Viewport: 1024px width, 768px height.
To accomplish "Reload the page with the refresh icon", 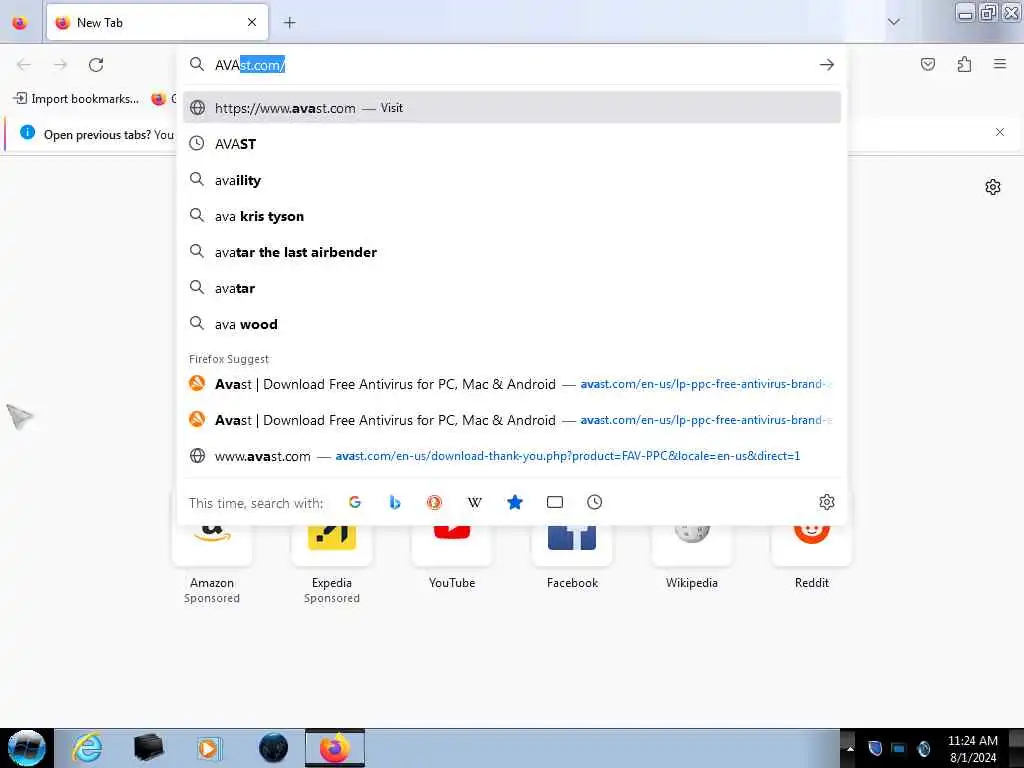I will tap(96, 65).
